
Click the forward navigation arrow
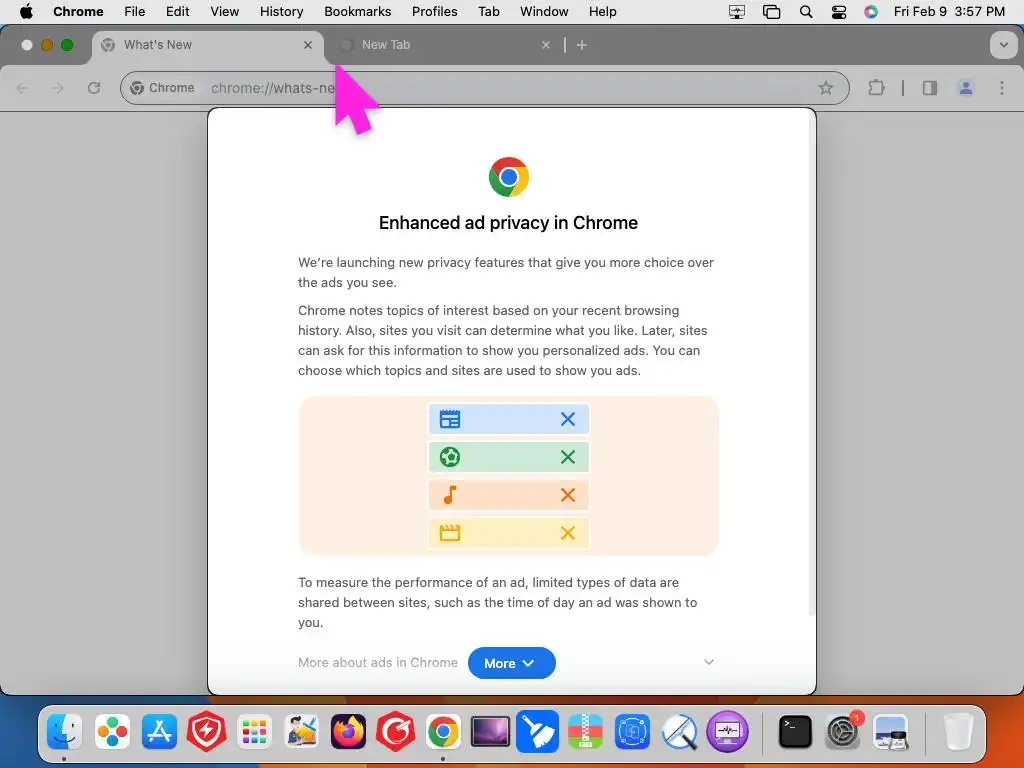58,88
